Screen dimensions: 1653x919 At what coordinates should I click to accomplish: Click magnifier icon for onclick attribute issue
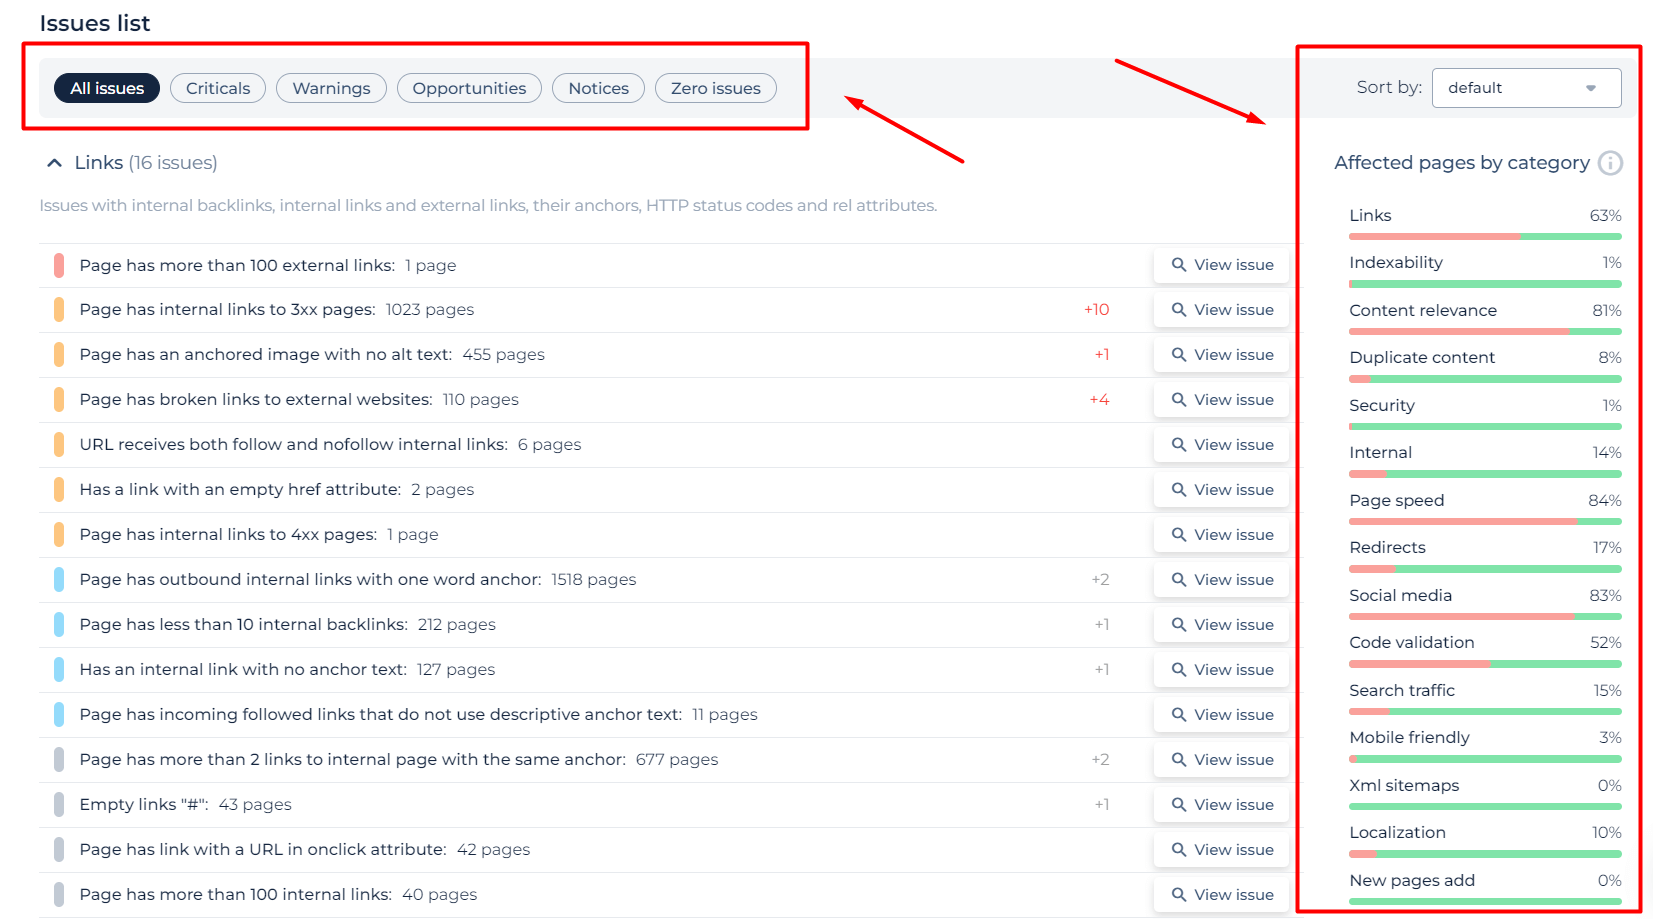click(x=1179, y=850)
